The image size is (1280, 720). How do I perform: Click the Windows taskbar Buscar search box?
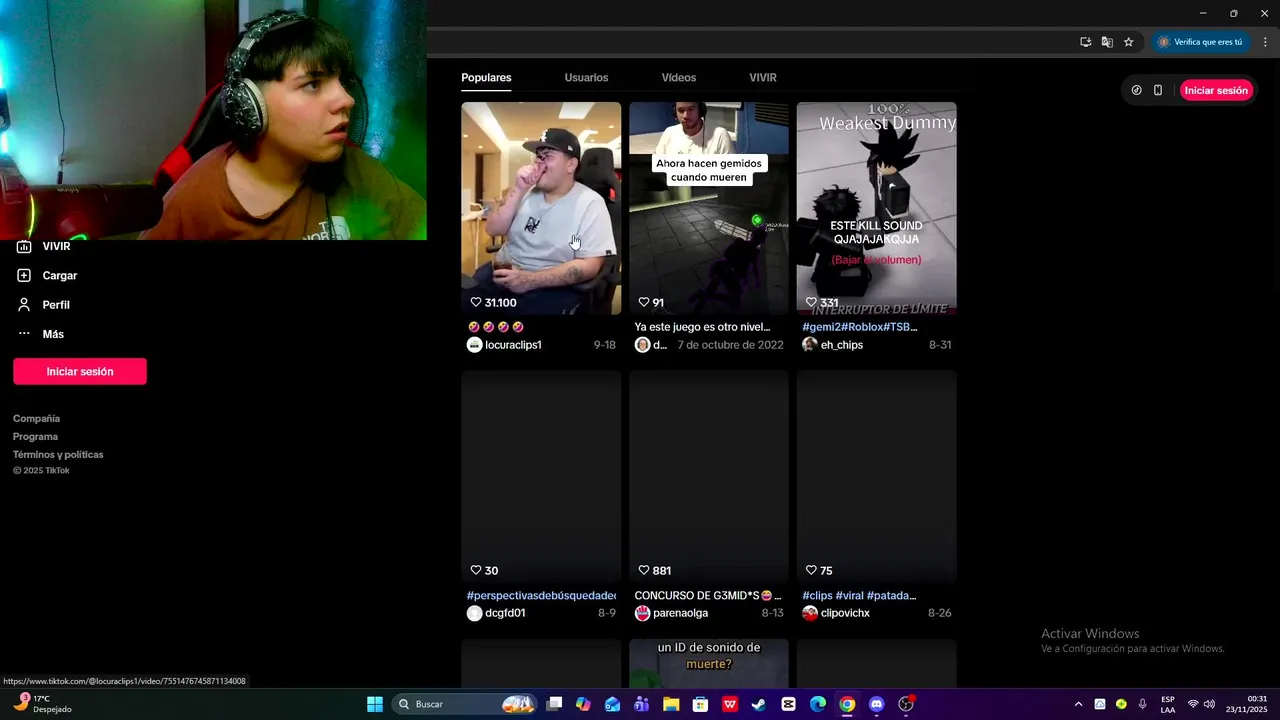pyautogui.click(x=465, y=704)
